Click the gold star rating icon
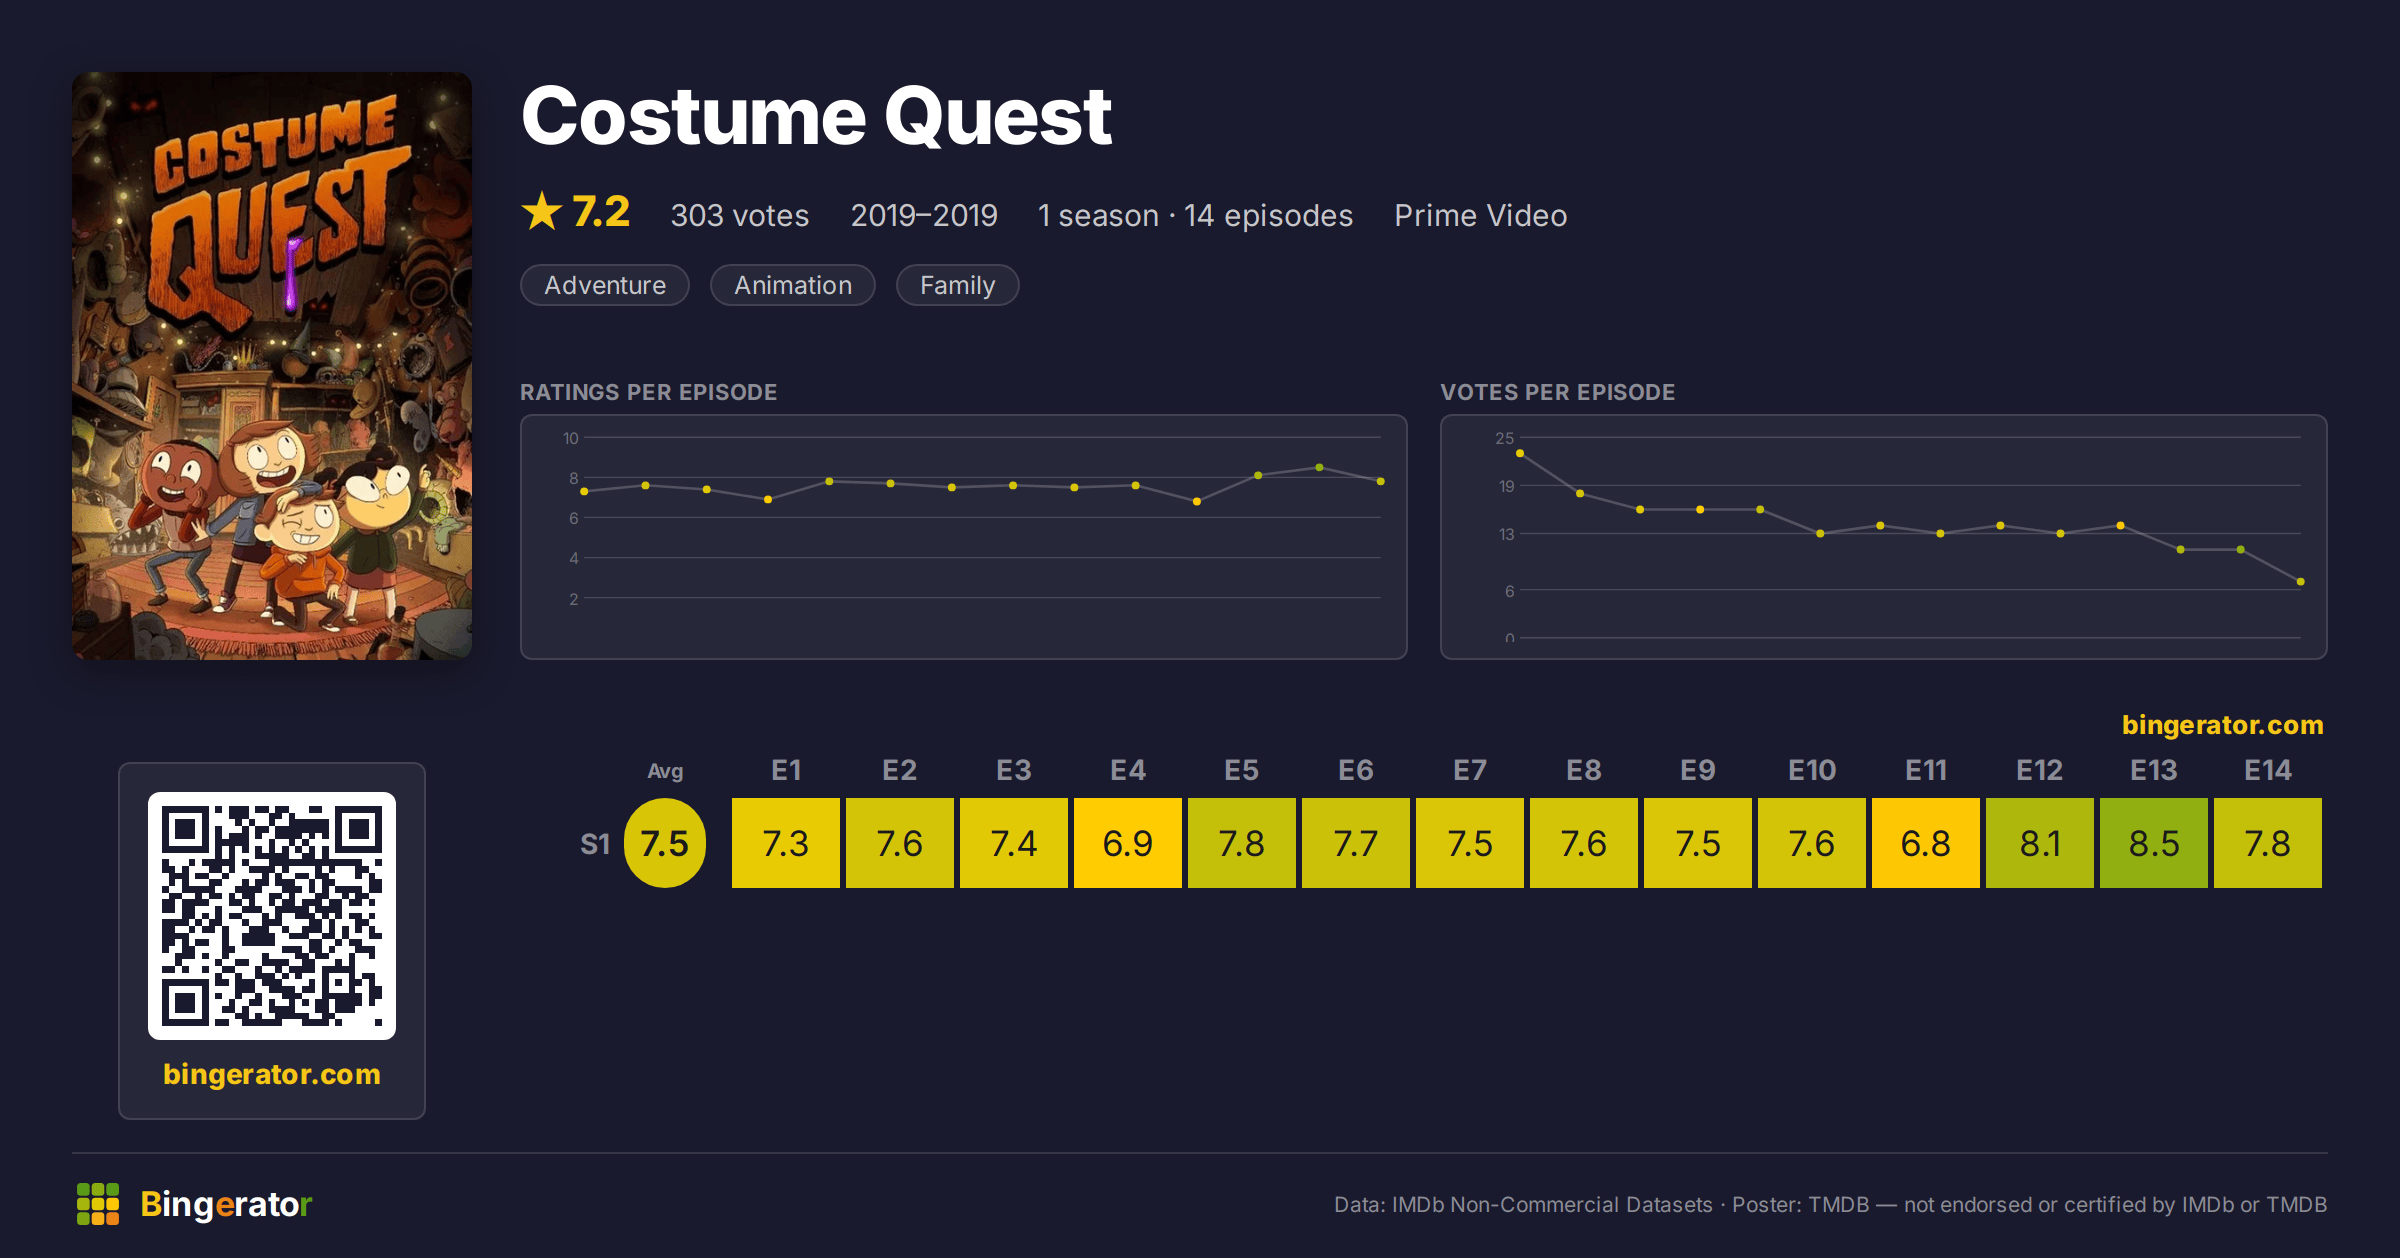The image size is (2400, 1260). pyautogui.click(x=542, y=212)
